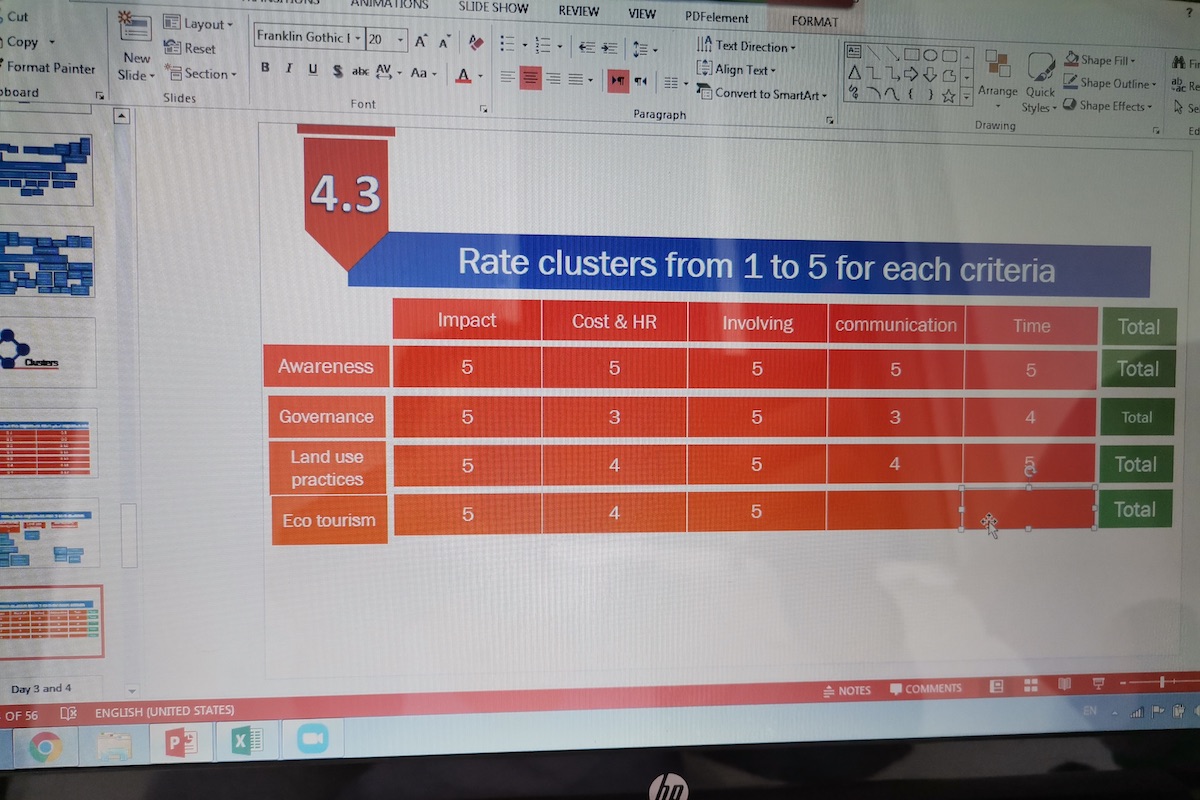Select the Clusters slide thumbnail

coord(47,351)
